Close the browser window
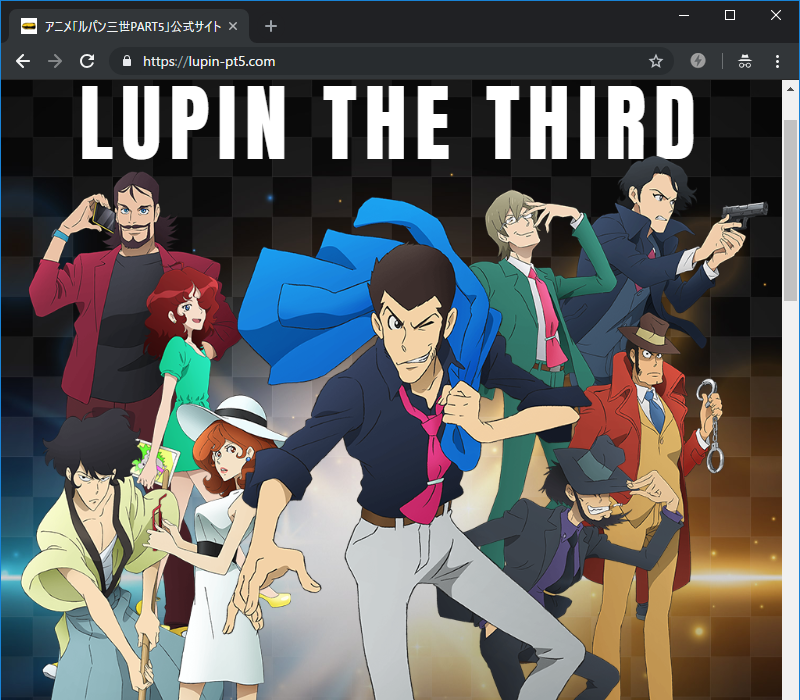 pyautogui.click(x=776, y=15)
